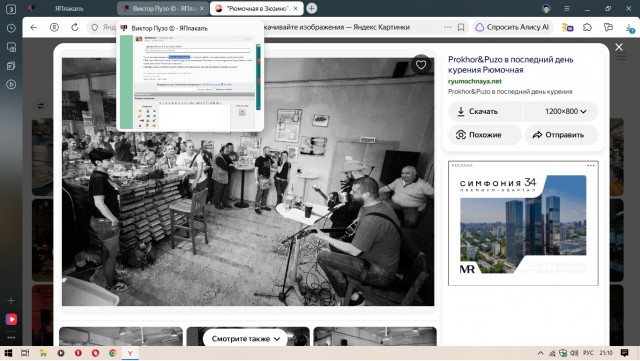This screenshot has width=640, height=361.
Task: Switch input language РУС
Action: [588, 353]
